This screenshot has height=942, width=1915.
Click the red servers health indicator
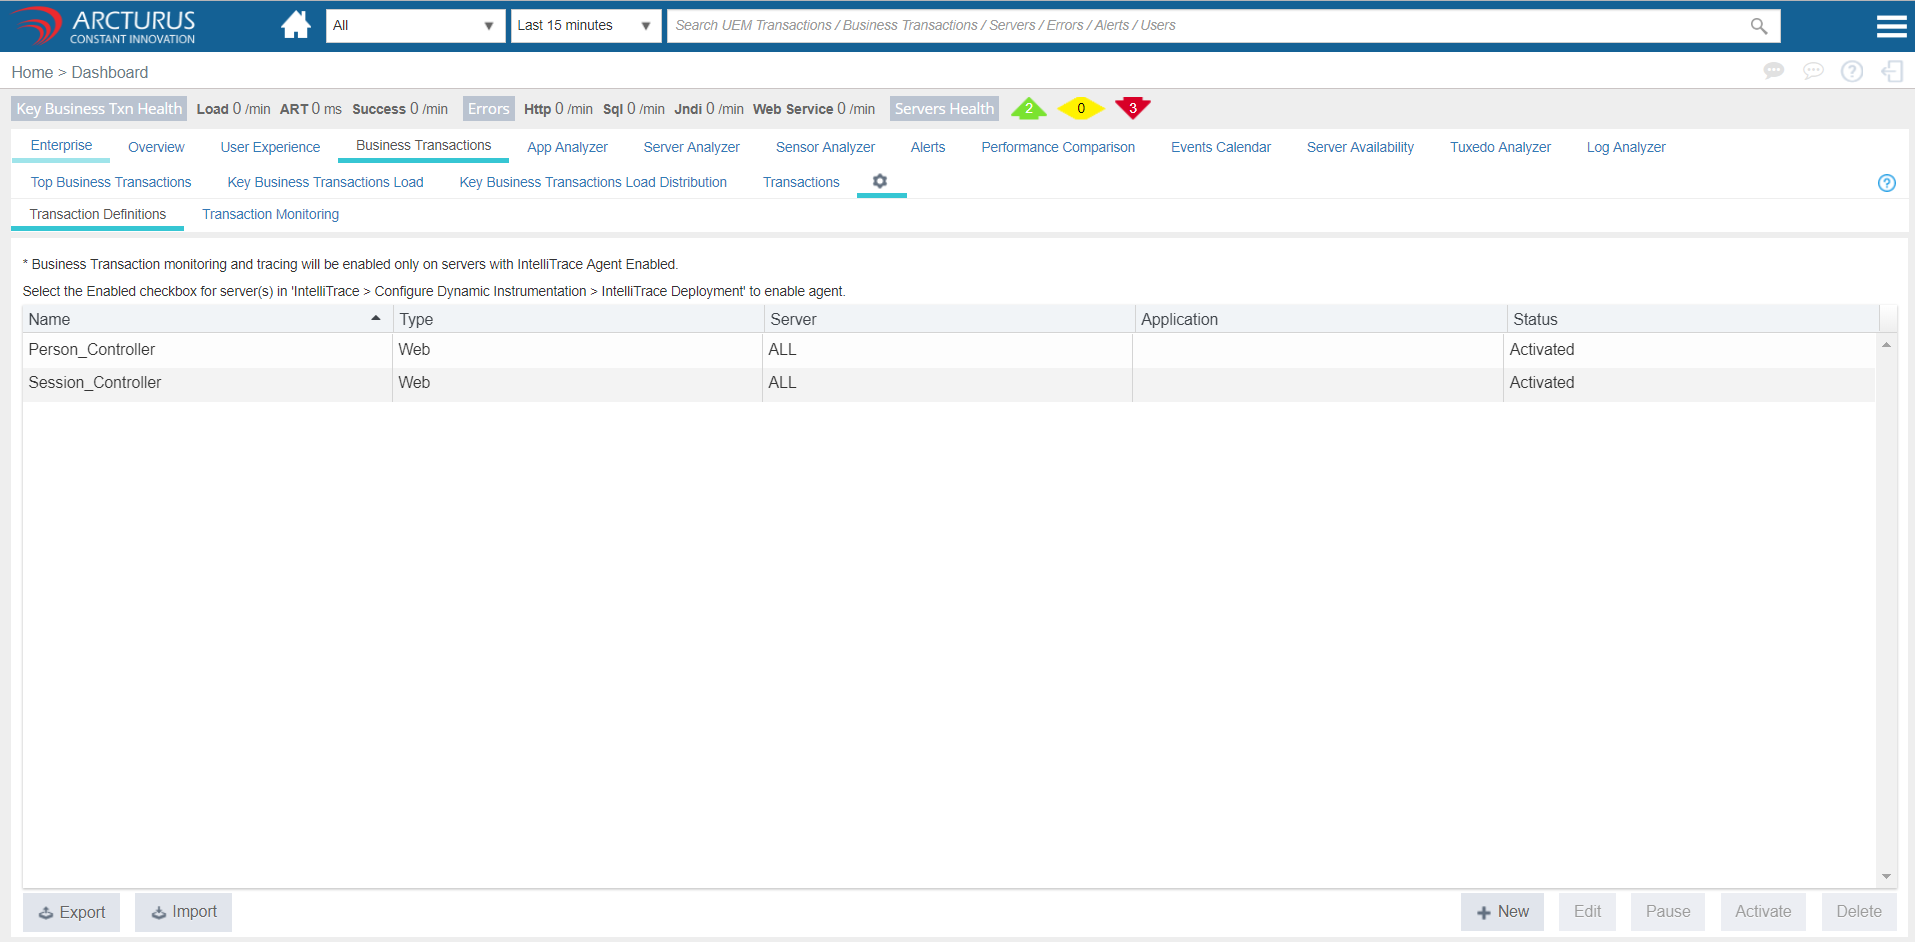[x=1132, y=108]
